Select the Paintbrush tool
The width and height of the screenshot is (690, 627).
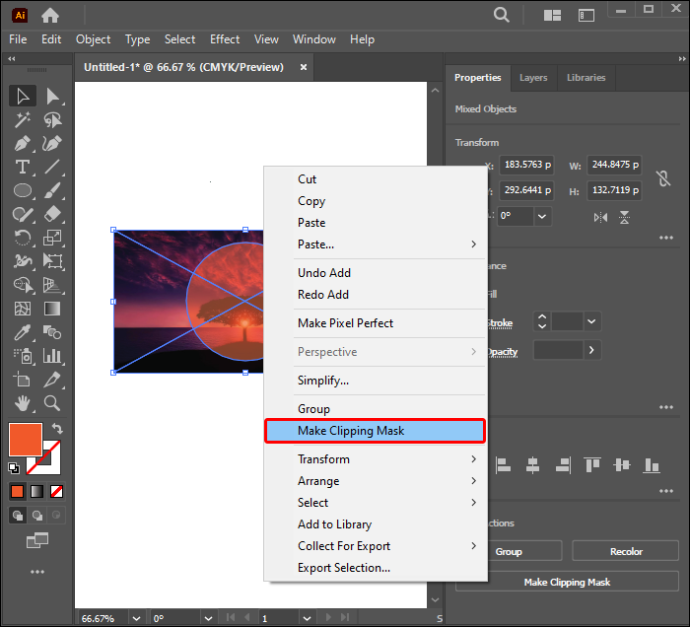pyautogui.click(x=52, y=191)
